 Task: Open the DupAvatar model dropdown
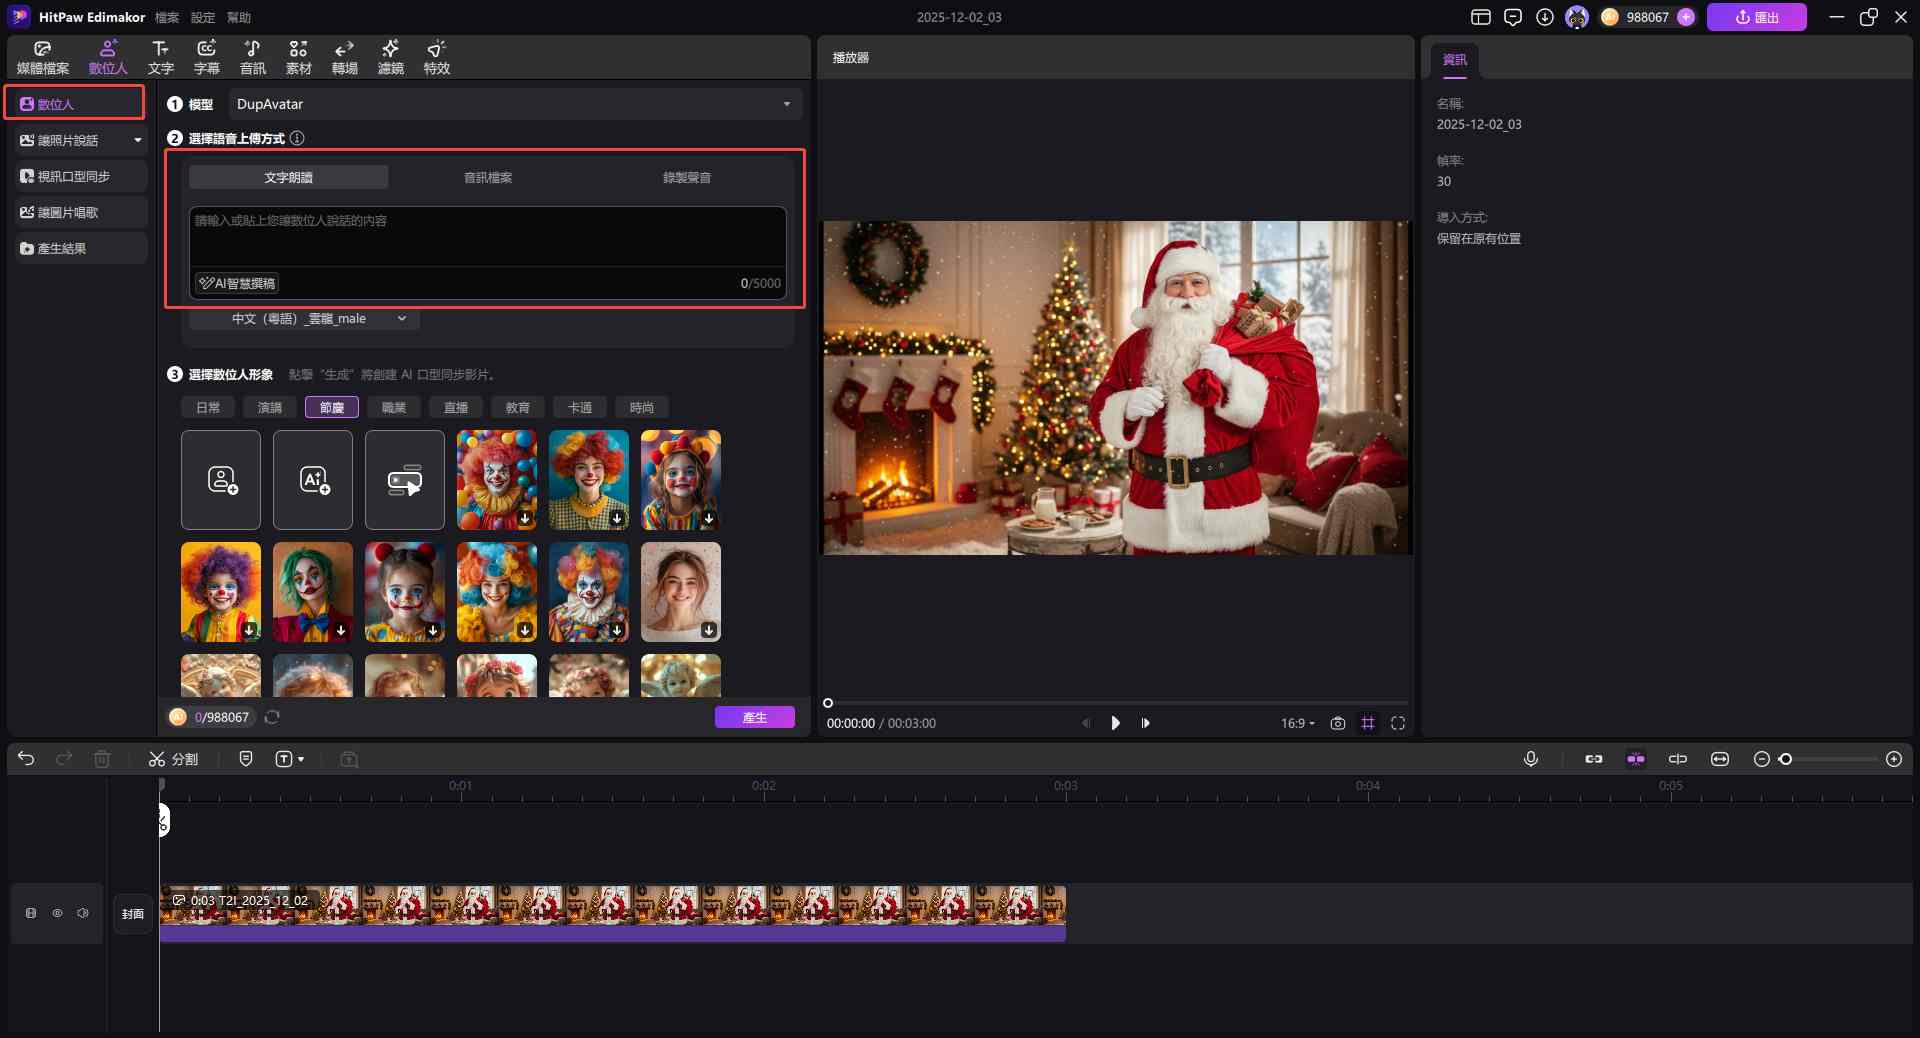pyautogui.click(x=515, y=104)
